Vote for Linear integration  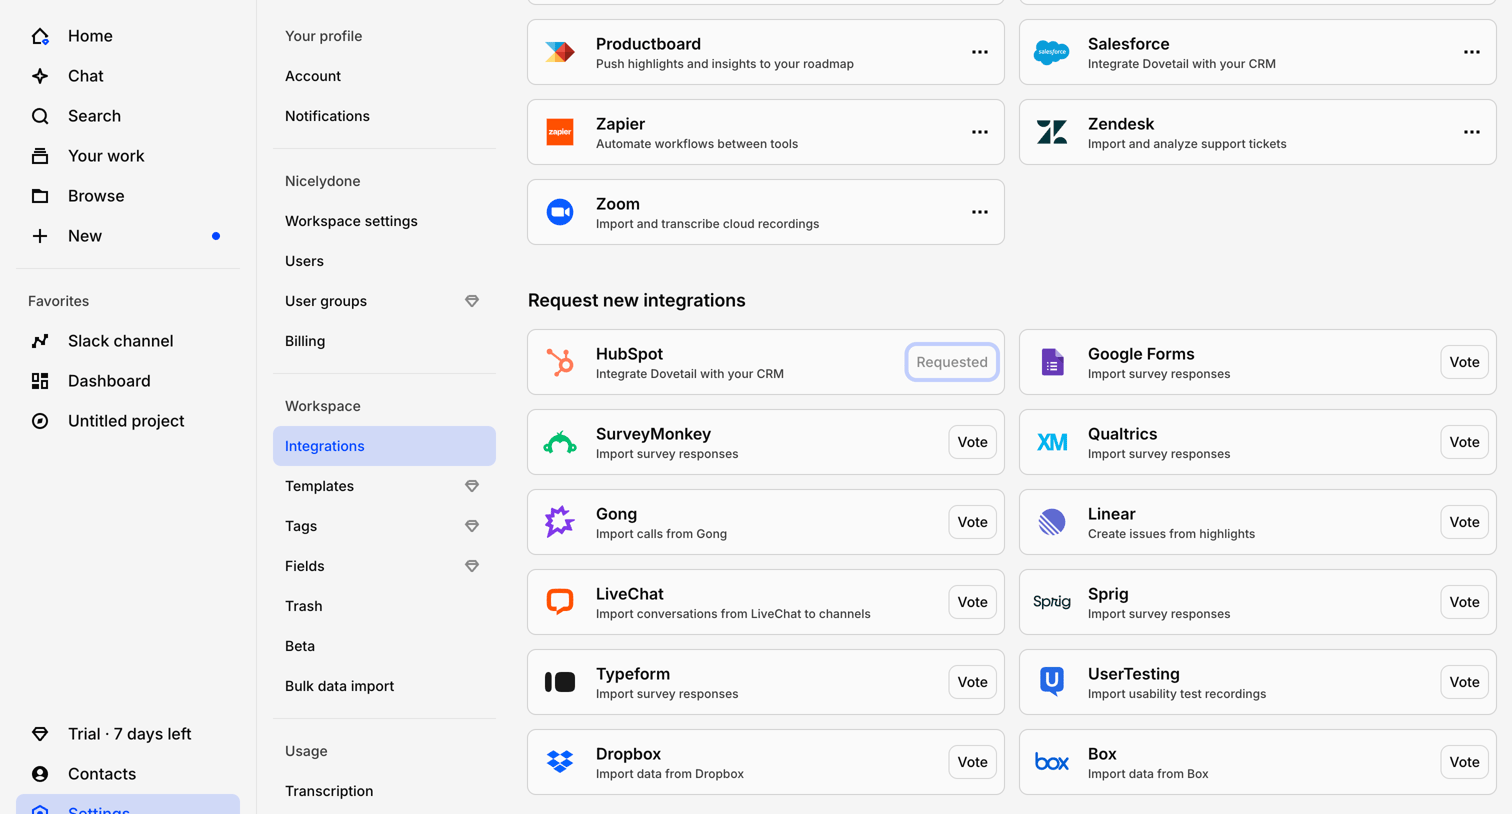click(1464, 522)
